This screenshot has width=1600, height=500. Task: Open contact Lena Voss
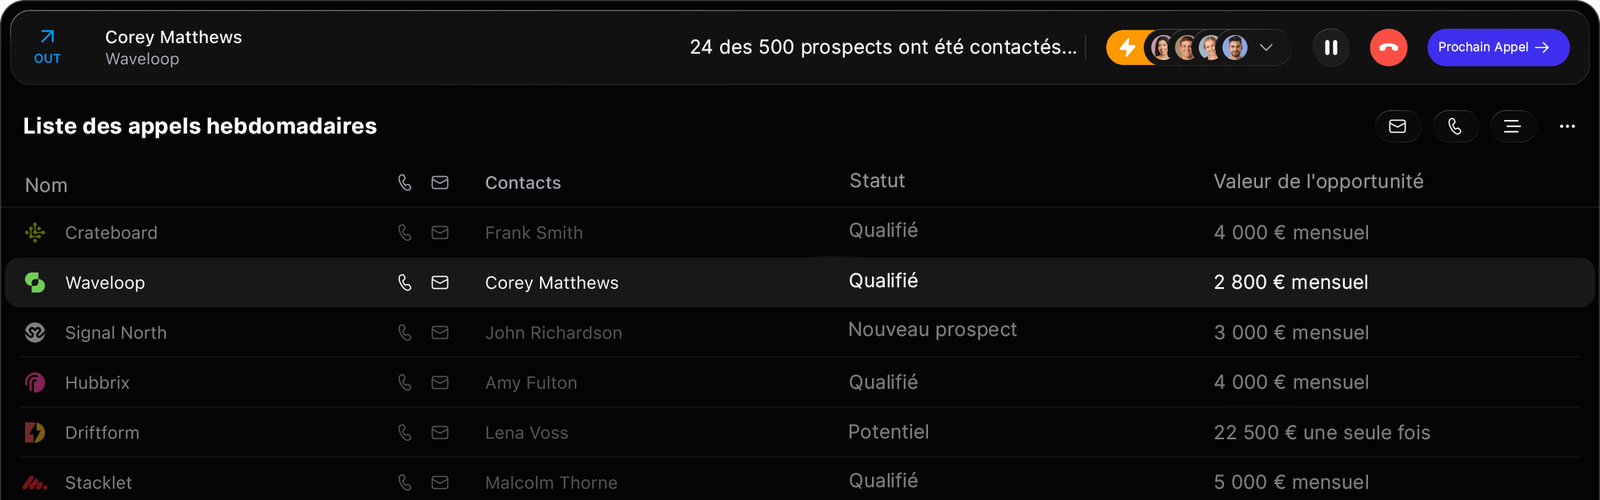pyautogui.click(x=526, y=433)
